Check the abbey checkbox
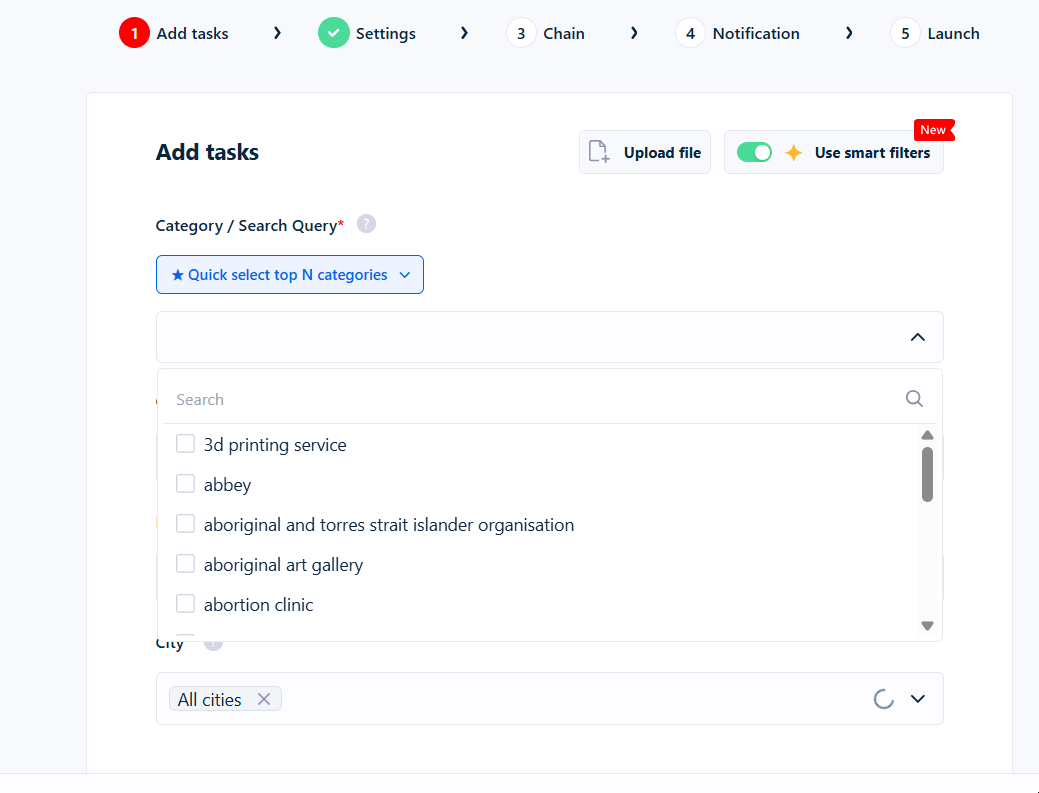 pos(186,484)
